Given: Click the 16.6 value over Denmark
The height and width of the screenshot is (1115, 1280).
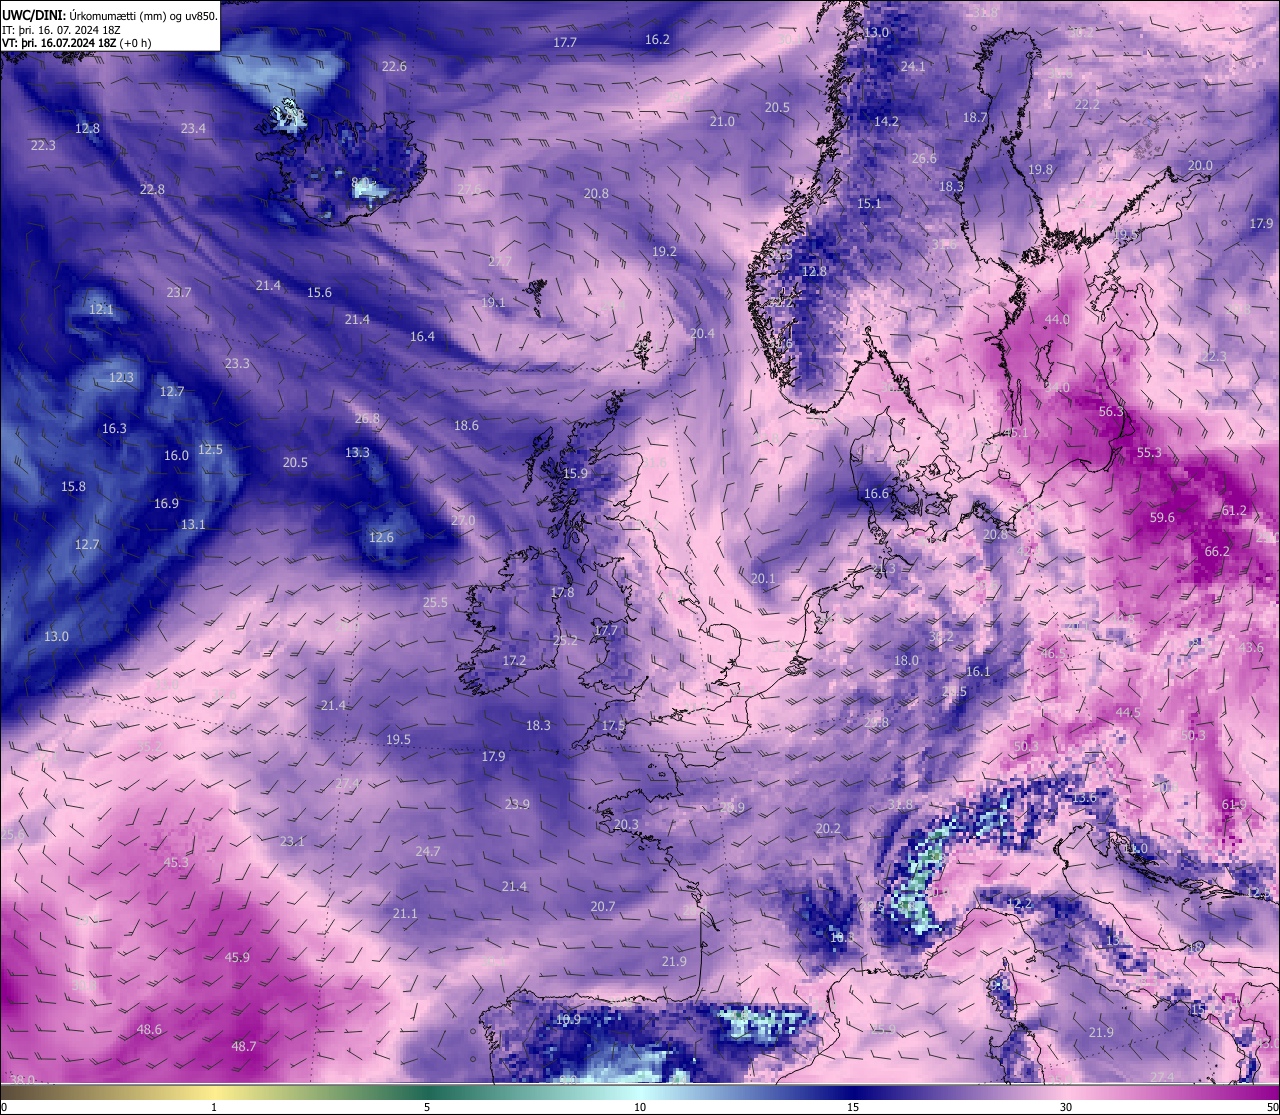Looking at the screenshot, I should [876, 493].
